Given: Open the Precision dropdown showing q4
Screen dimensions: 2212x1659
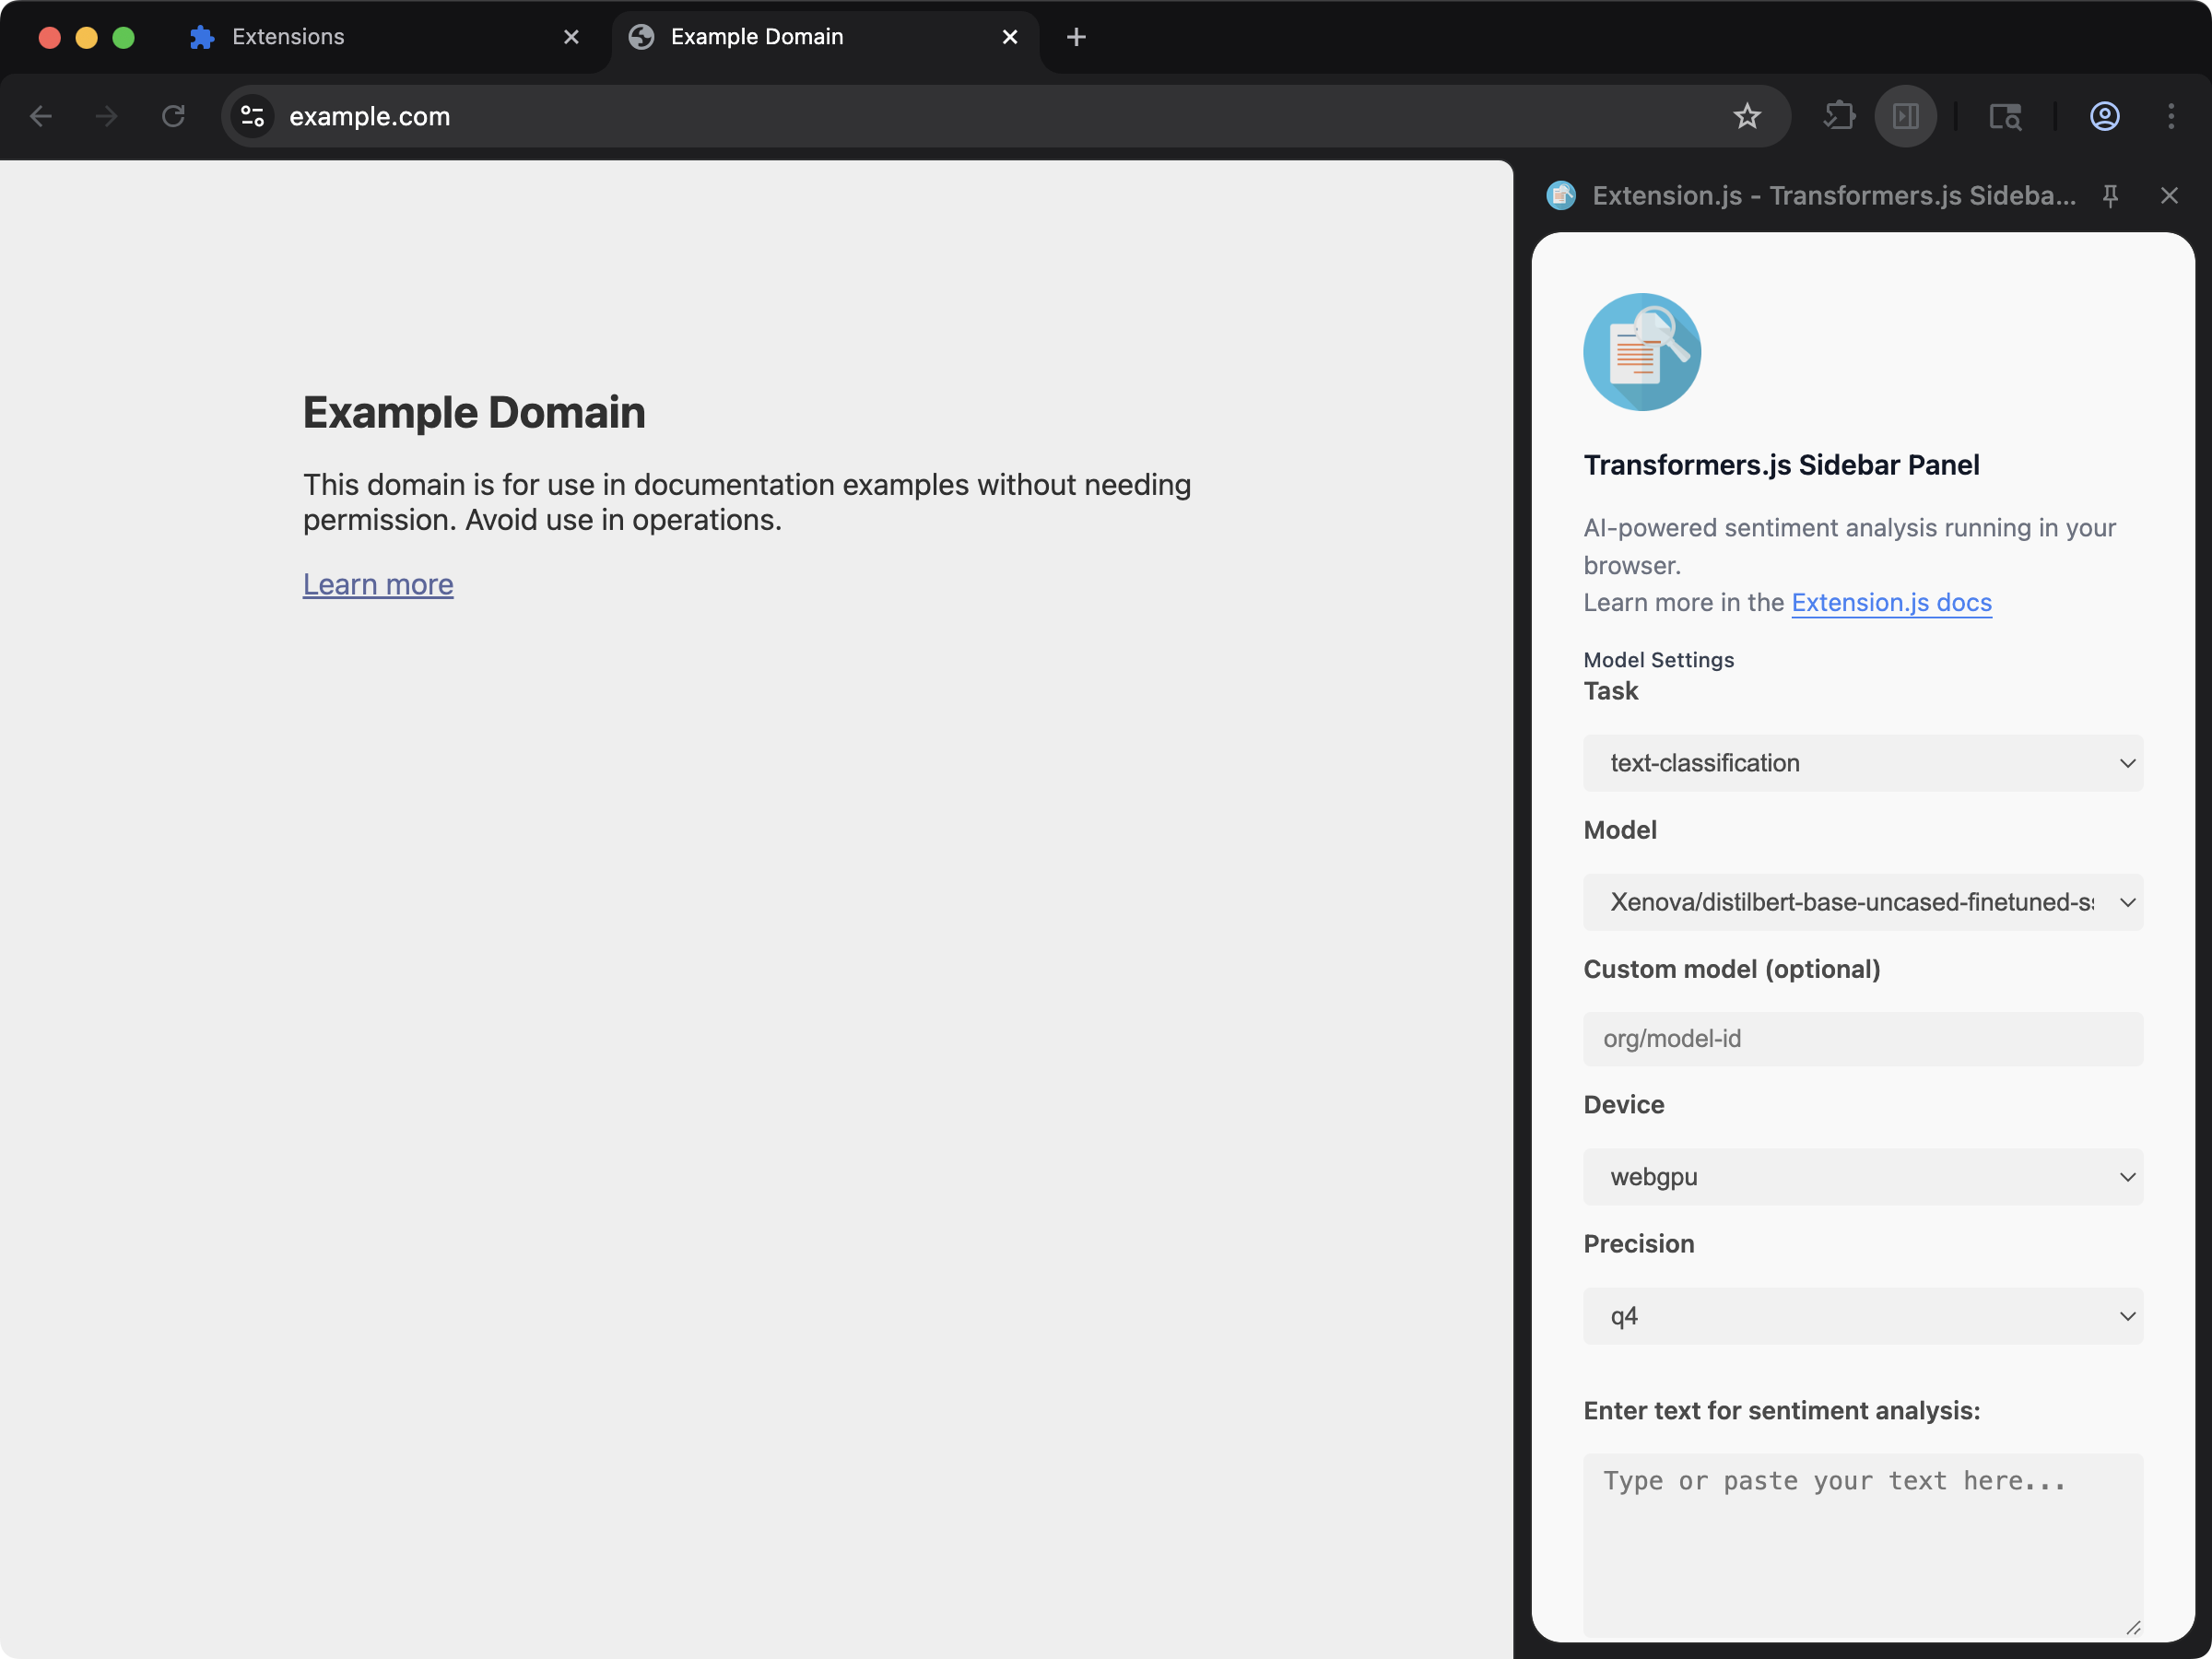Looking at the screenshot, I should (x=1862, y=1316).
